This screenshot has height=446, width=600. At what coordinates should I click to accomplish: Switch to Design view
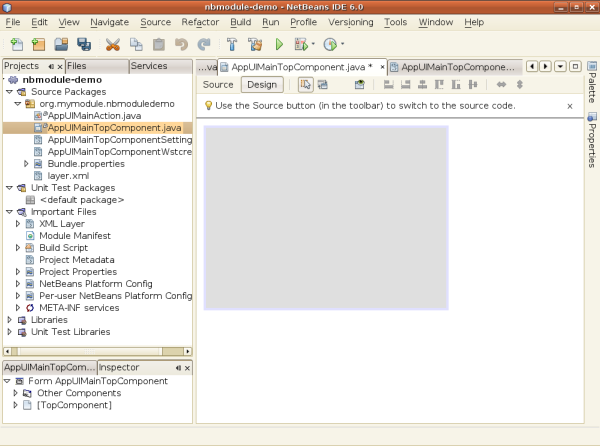tap(262, 85)
